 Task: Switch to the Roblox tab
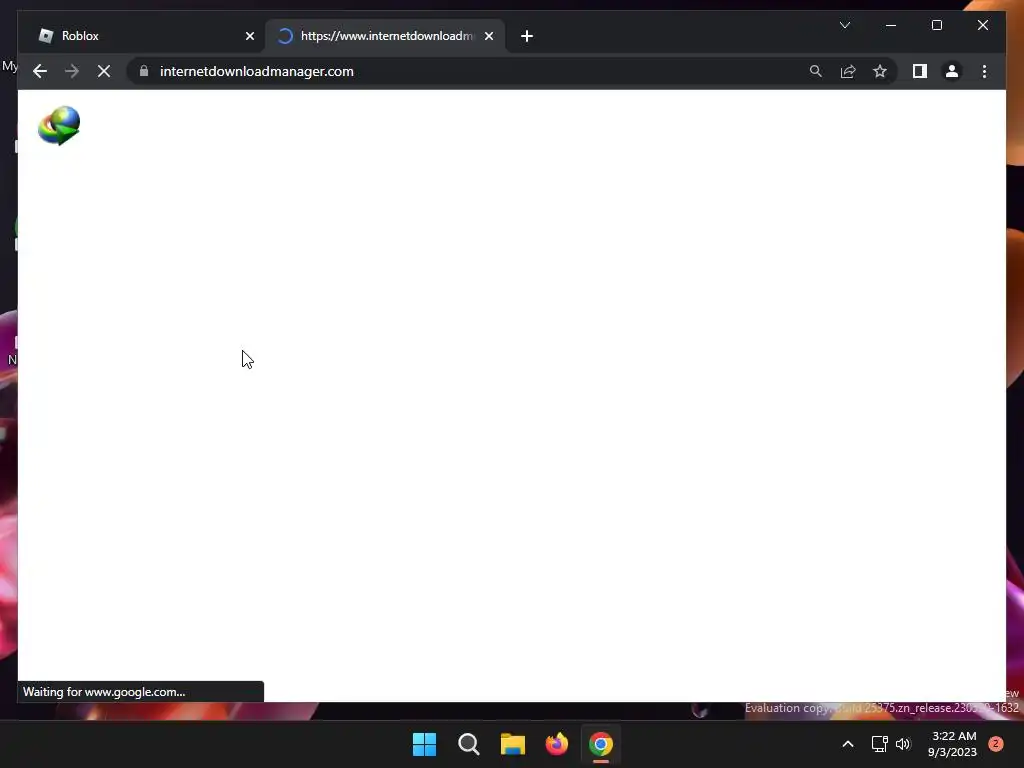tap(141, 36)
